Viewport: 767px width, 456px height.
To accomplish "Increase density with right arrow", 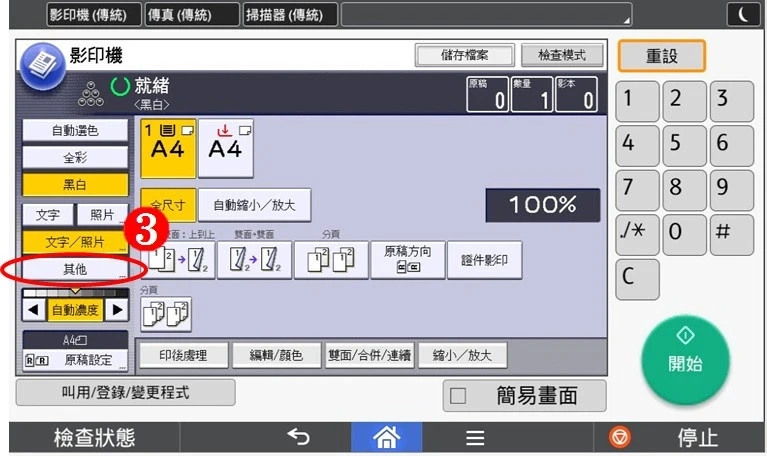I will tap(117, 310).
